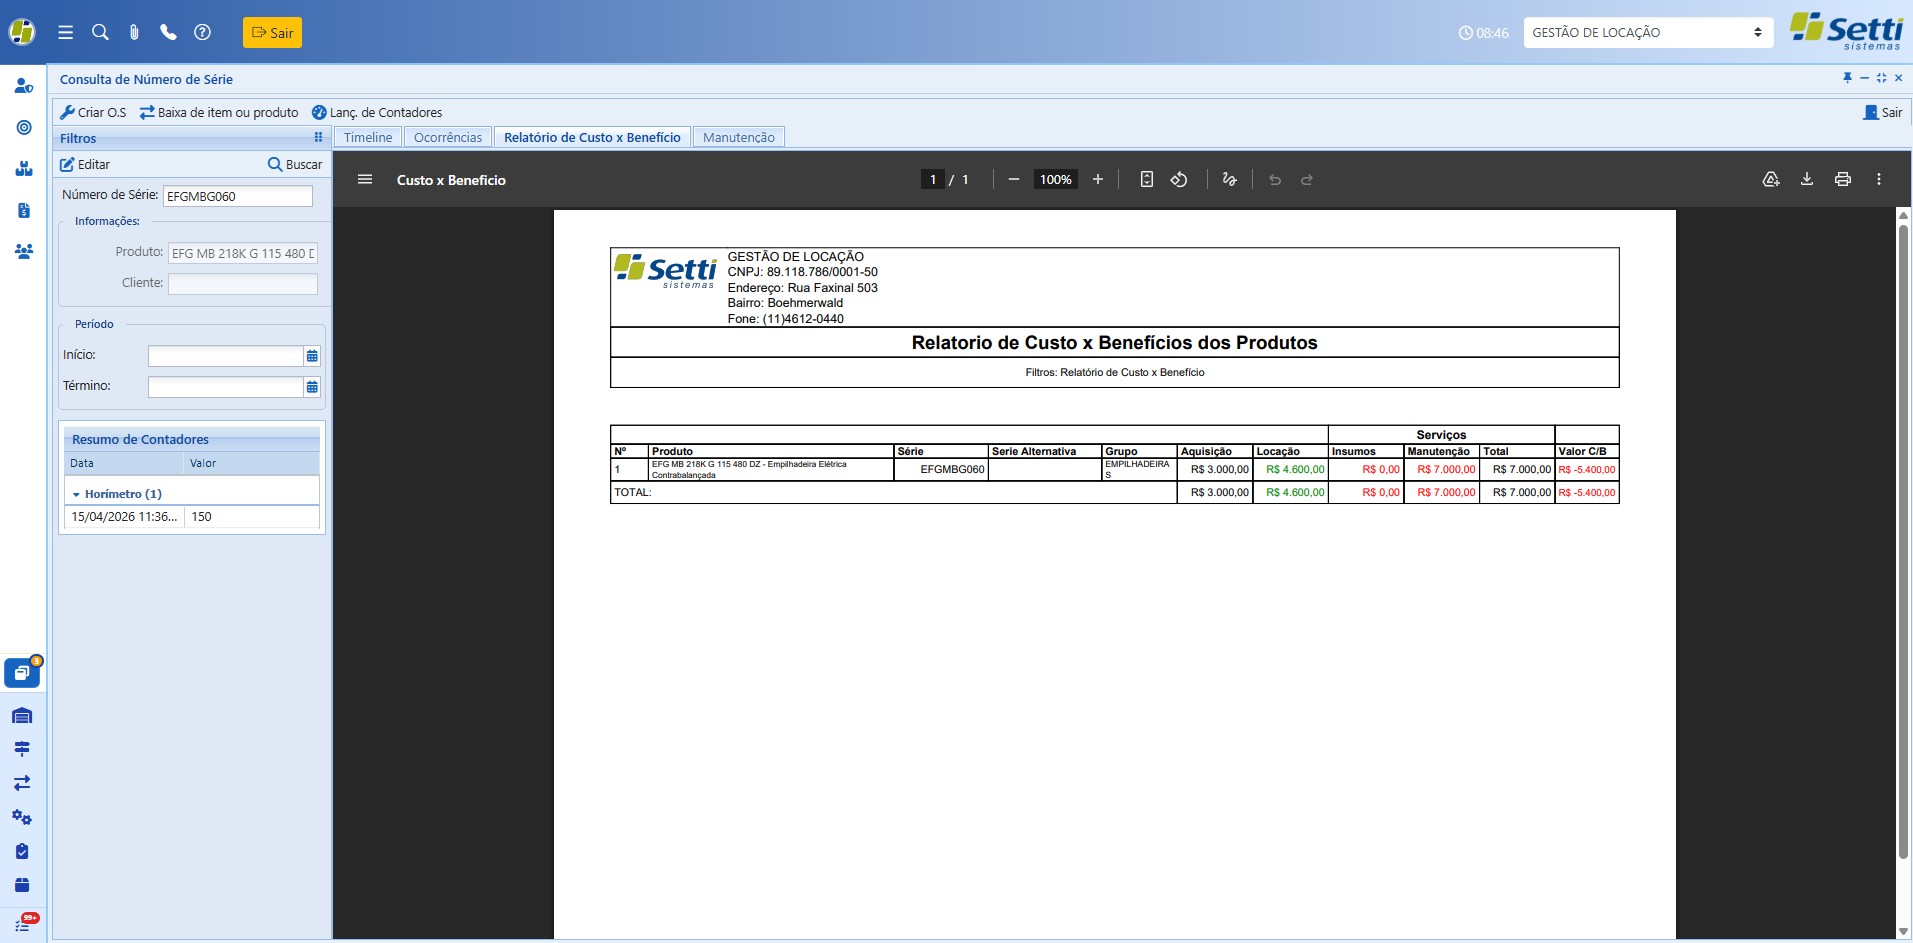Click the Buscar button in Filtros

(x=295, y=165)
